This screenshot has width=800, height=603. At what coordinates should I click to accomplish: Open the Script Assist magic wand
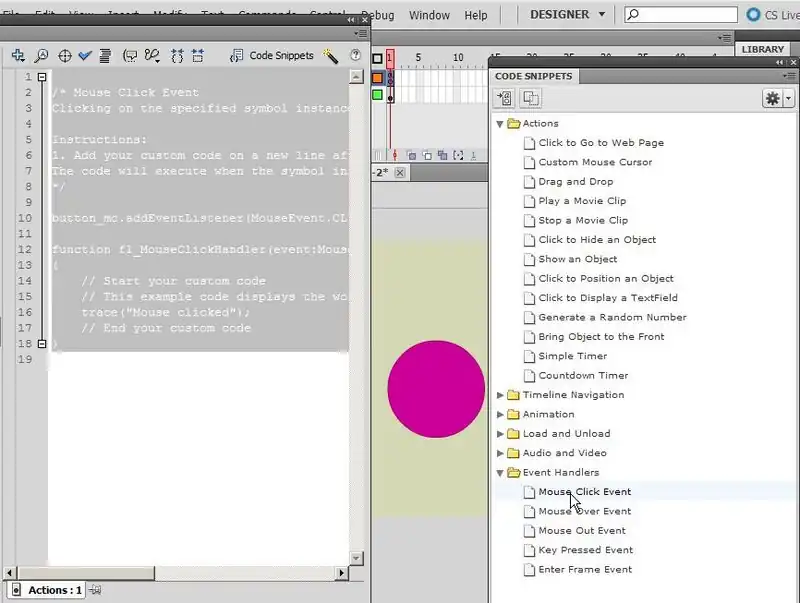[x=331, y=56]
